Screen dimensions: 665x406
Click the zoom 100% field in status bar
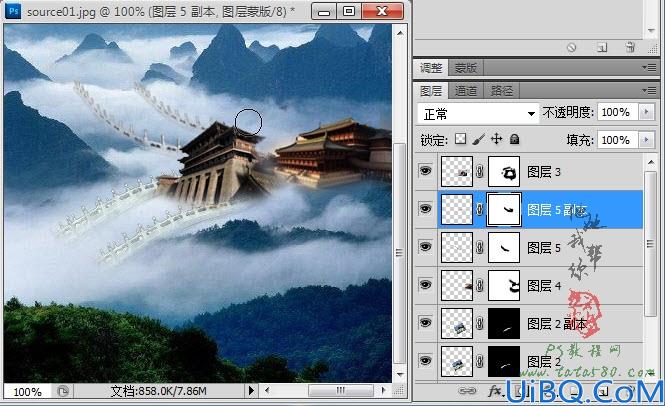click(x=28, y=391)
